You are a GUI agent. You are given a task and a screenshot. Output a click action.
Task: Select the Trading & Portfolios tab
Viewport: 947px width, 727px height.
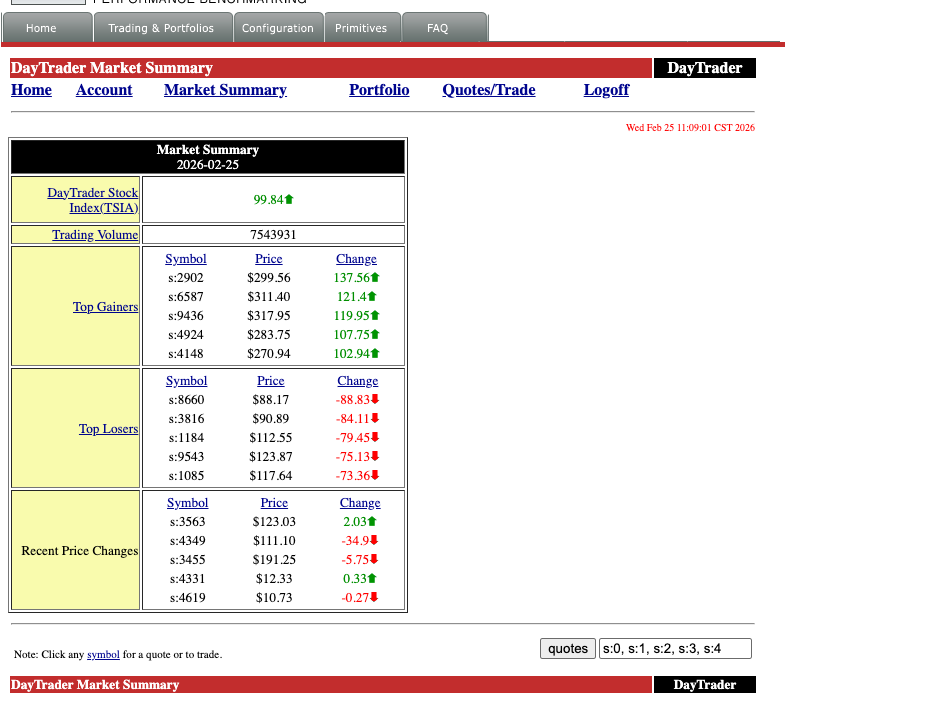(x=162, y=28)
